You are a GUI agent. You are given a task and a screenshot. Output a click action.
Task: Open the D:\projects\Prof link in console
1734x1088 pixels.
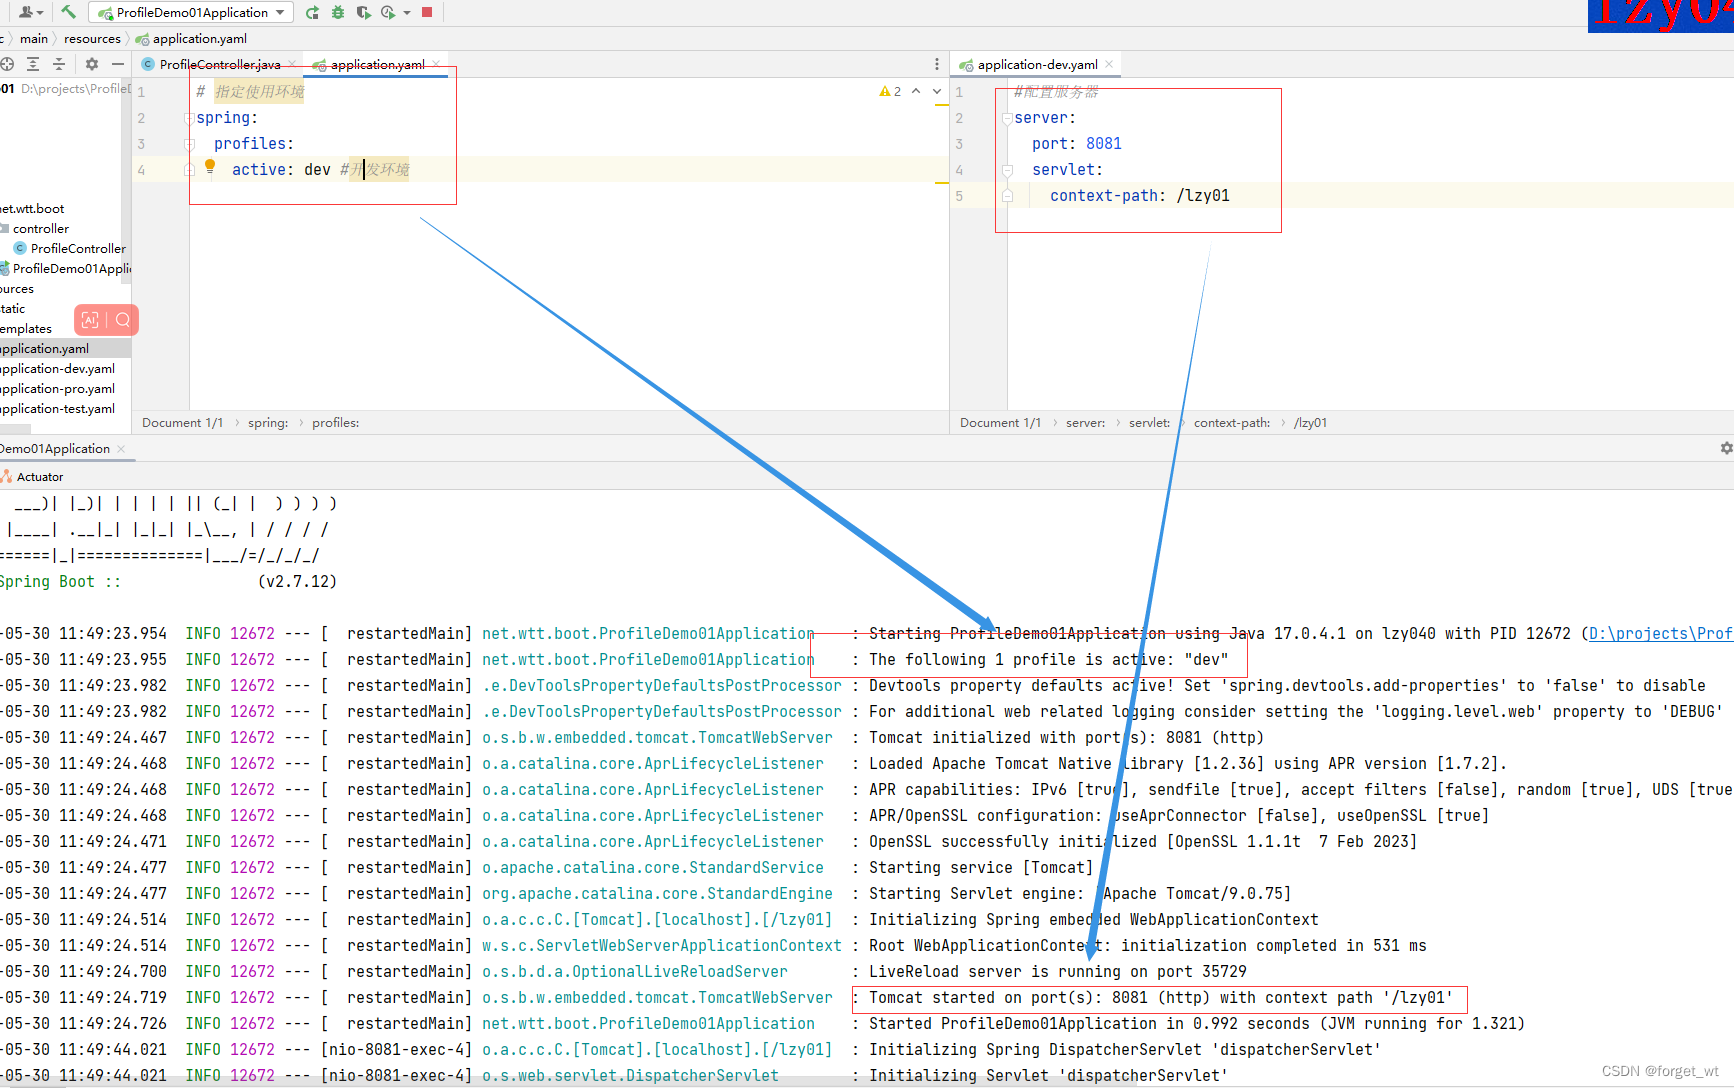(x=1660, y=633)
